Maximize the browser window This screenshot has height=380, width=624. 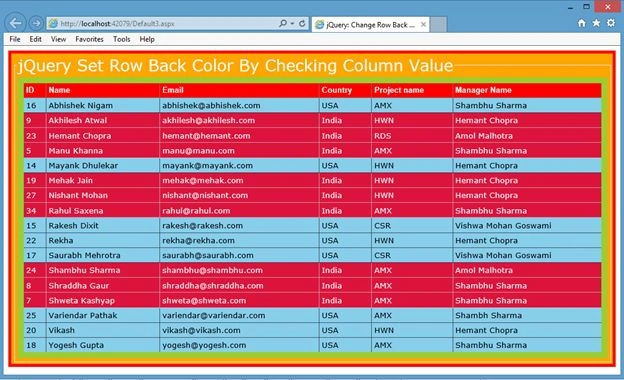pos(586,7)
